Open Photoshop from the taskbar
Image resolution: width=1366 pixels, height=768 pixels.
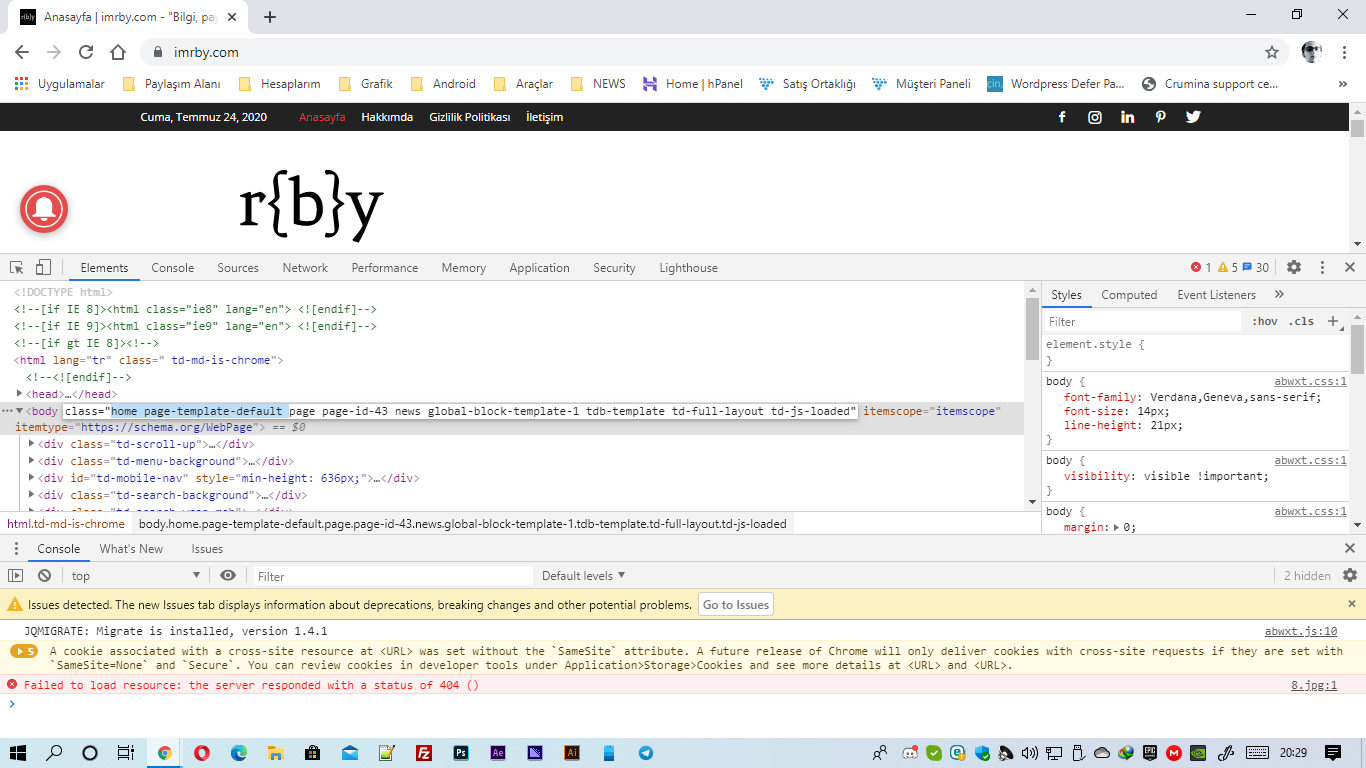pos(461,753)
